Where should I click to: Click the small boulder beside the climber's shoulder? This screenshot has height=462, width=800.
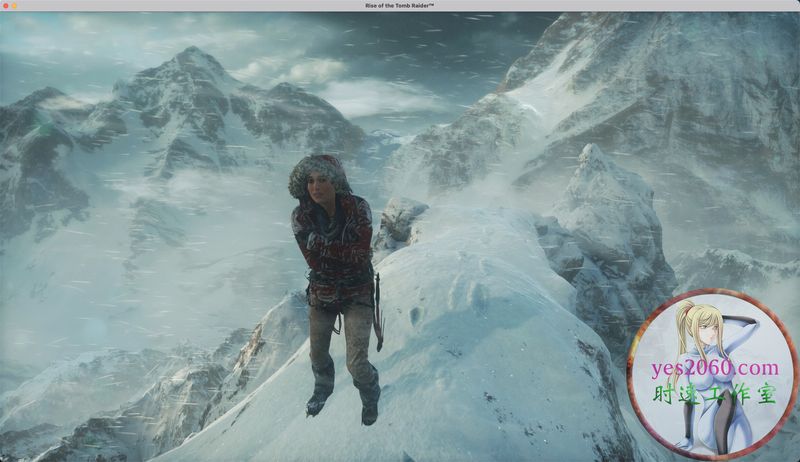(402, 220)
